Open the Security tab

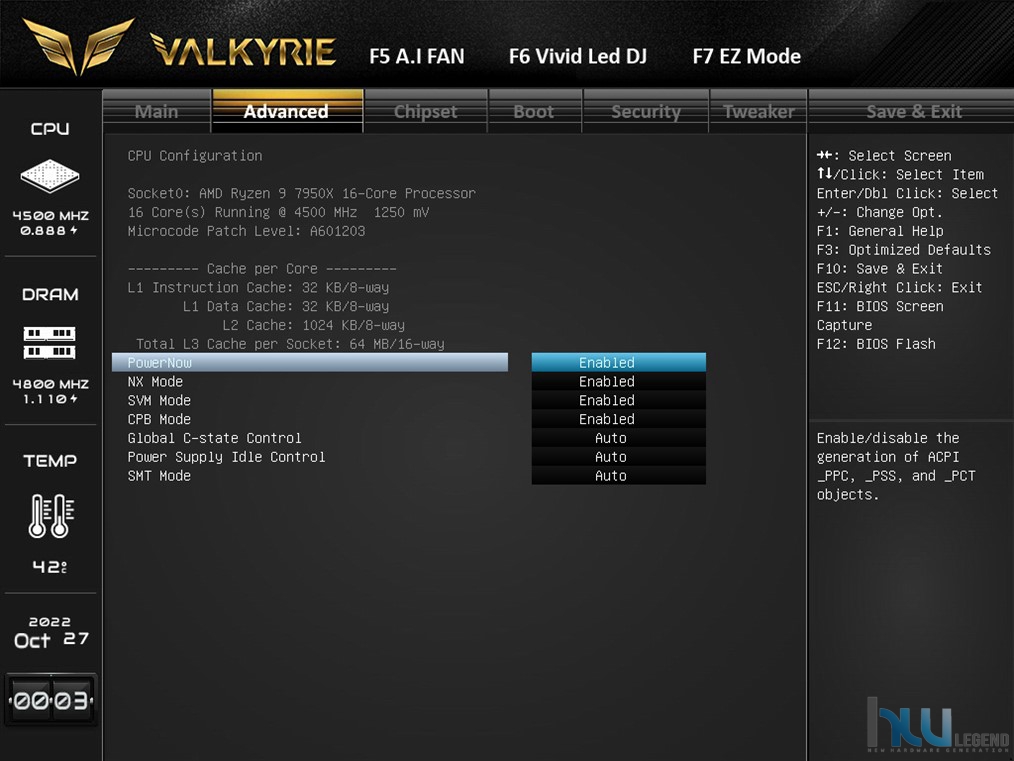[x=646, y=111]
